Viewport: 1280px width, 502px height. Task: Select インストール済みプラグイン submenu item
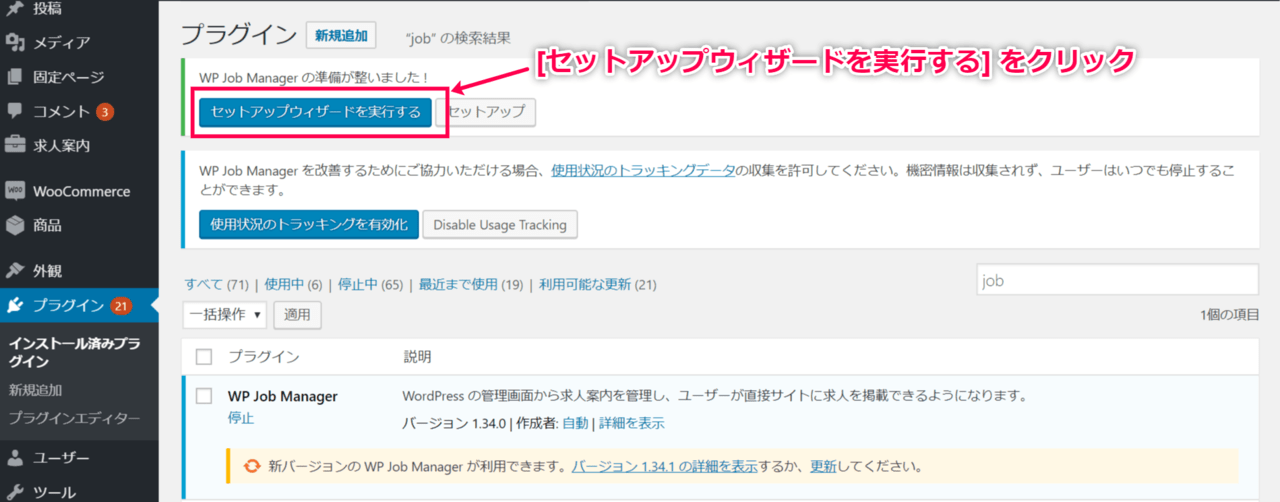coord(74,352)
